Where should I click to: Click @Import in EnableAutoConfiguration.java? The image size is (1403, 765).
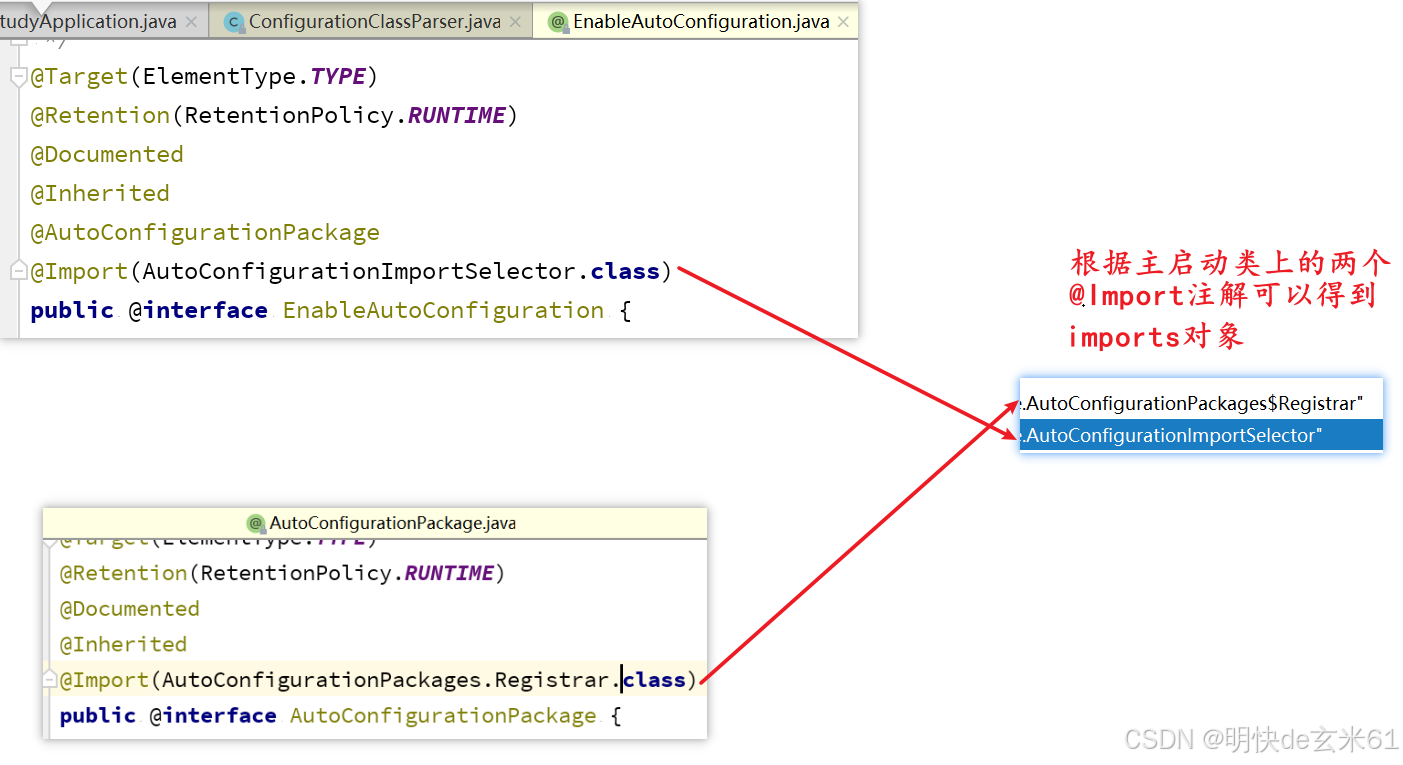click(80, 272)
